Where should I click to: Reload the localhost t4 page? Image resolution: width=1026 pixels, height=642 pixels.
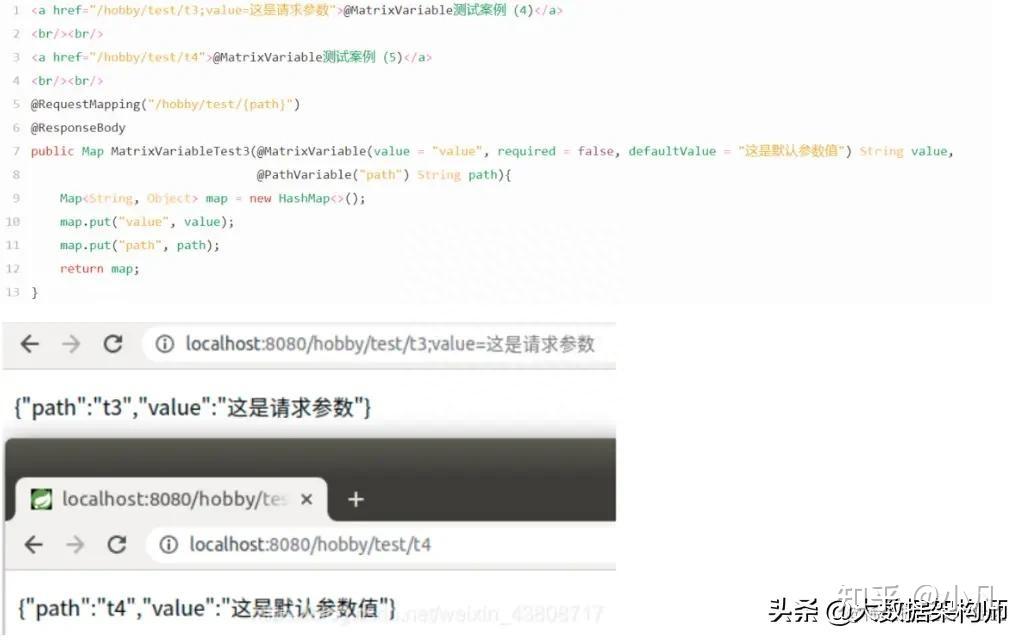pos(116,544)
